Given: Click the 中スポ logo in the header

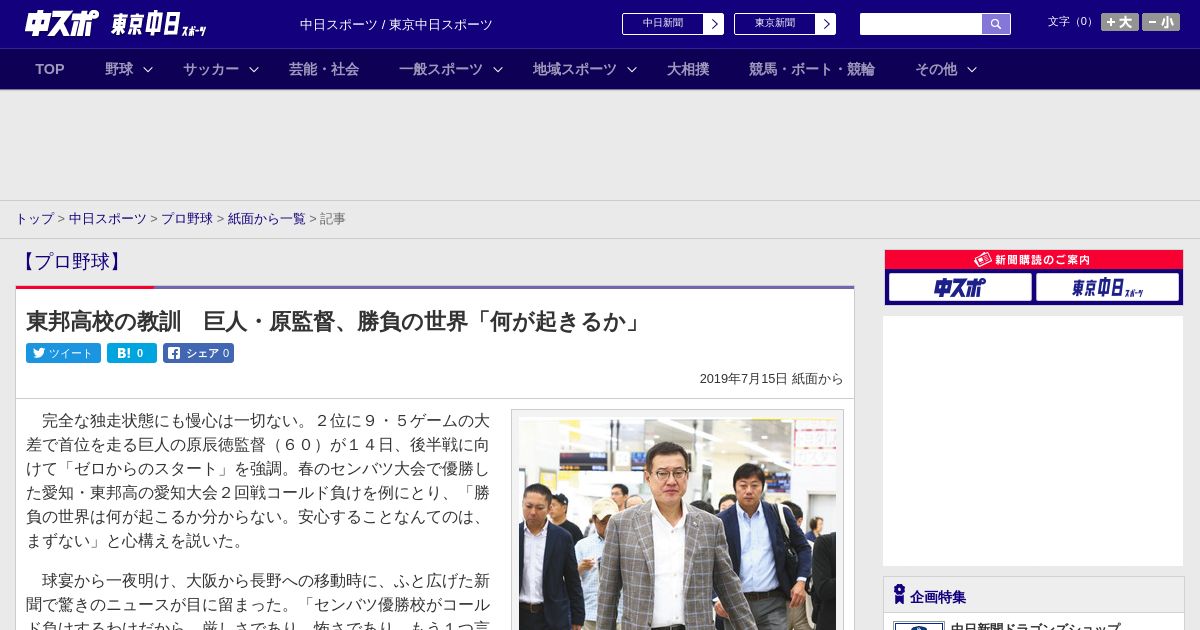Looking at the screenshot, I should tap(61, 24).
